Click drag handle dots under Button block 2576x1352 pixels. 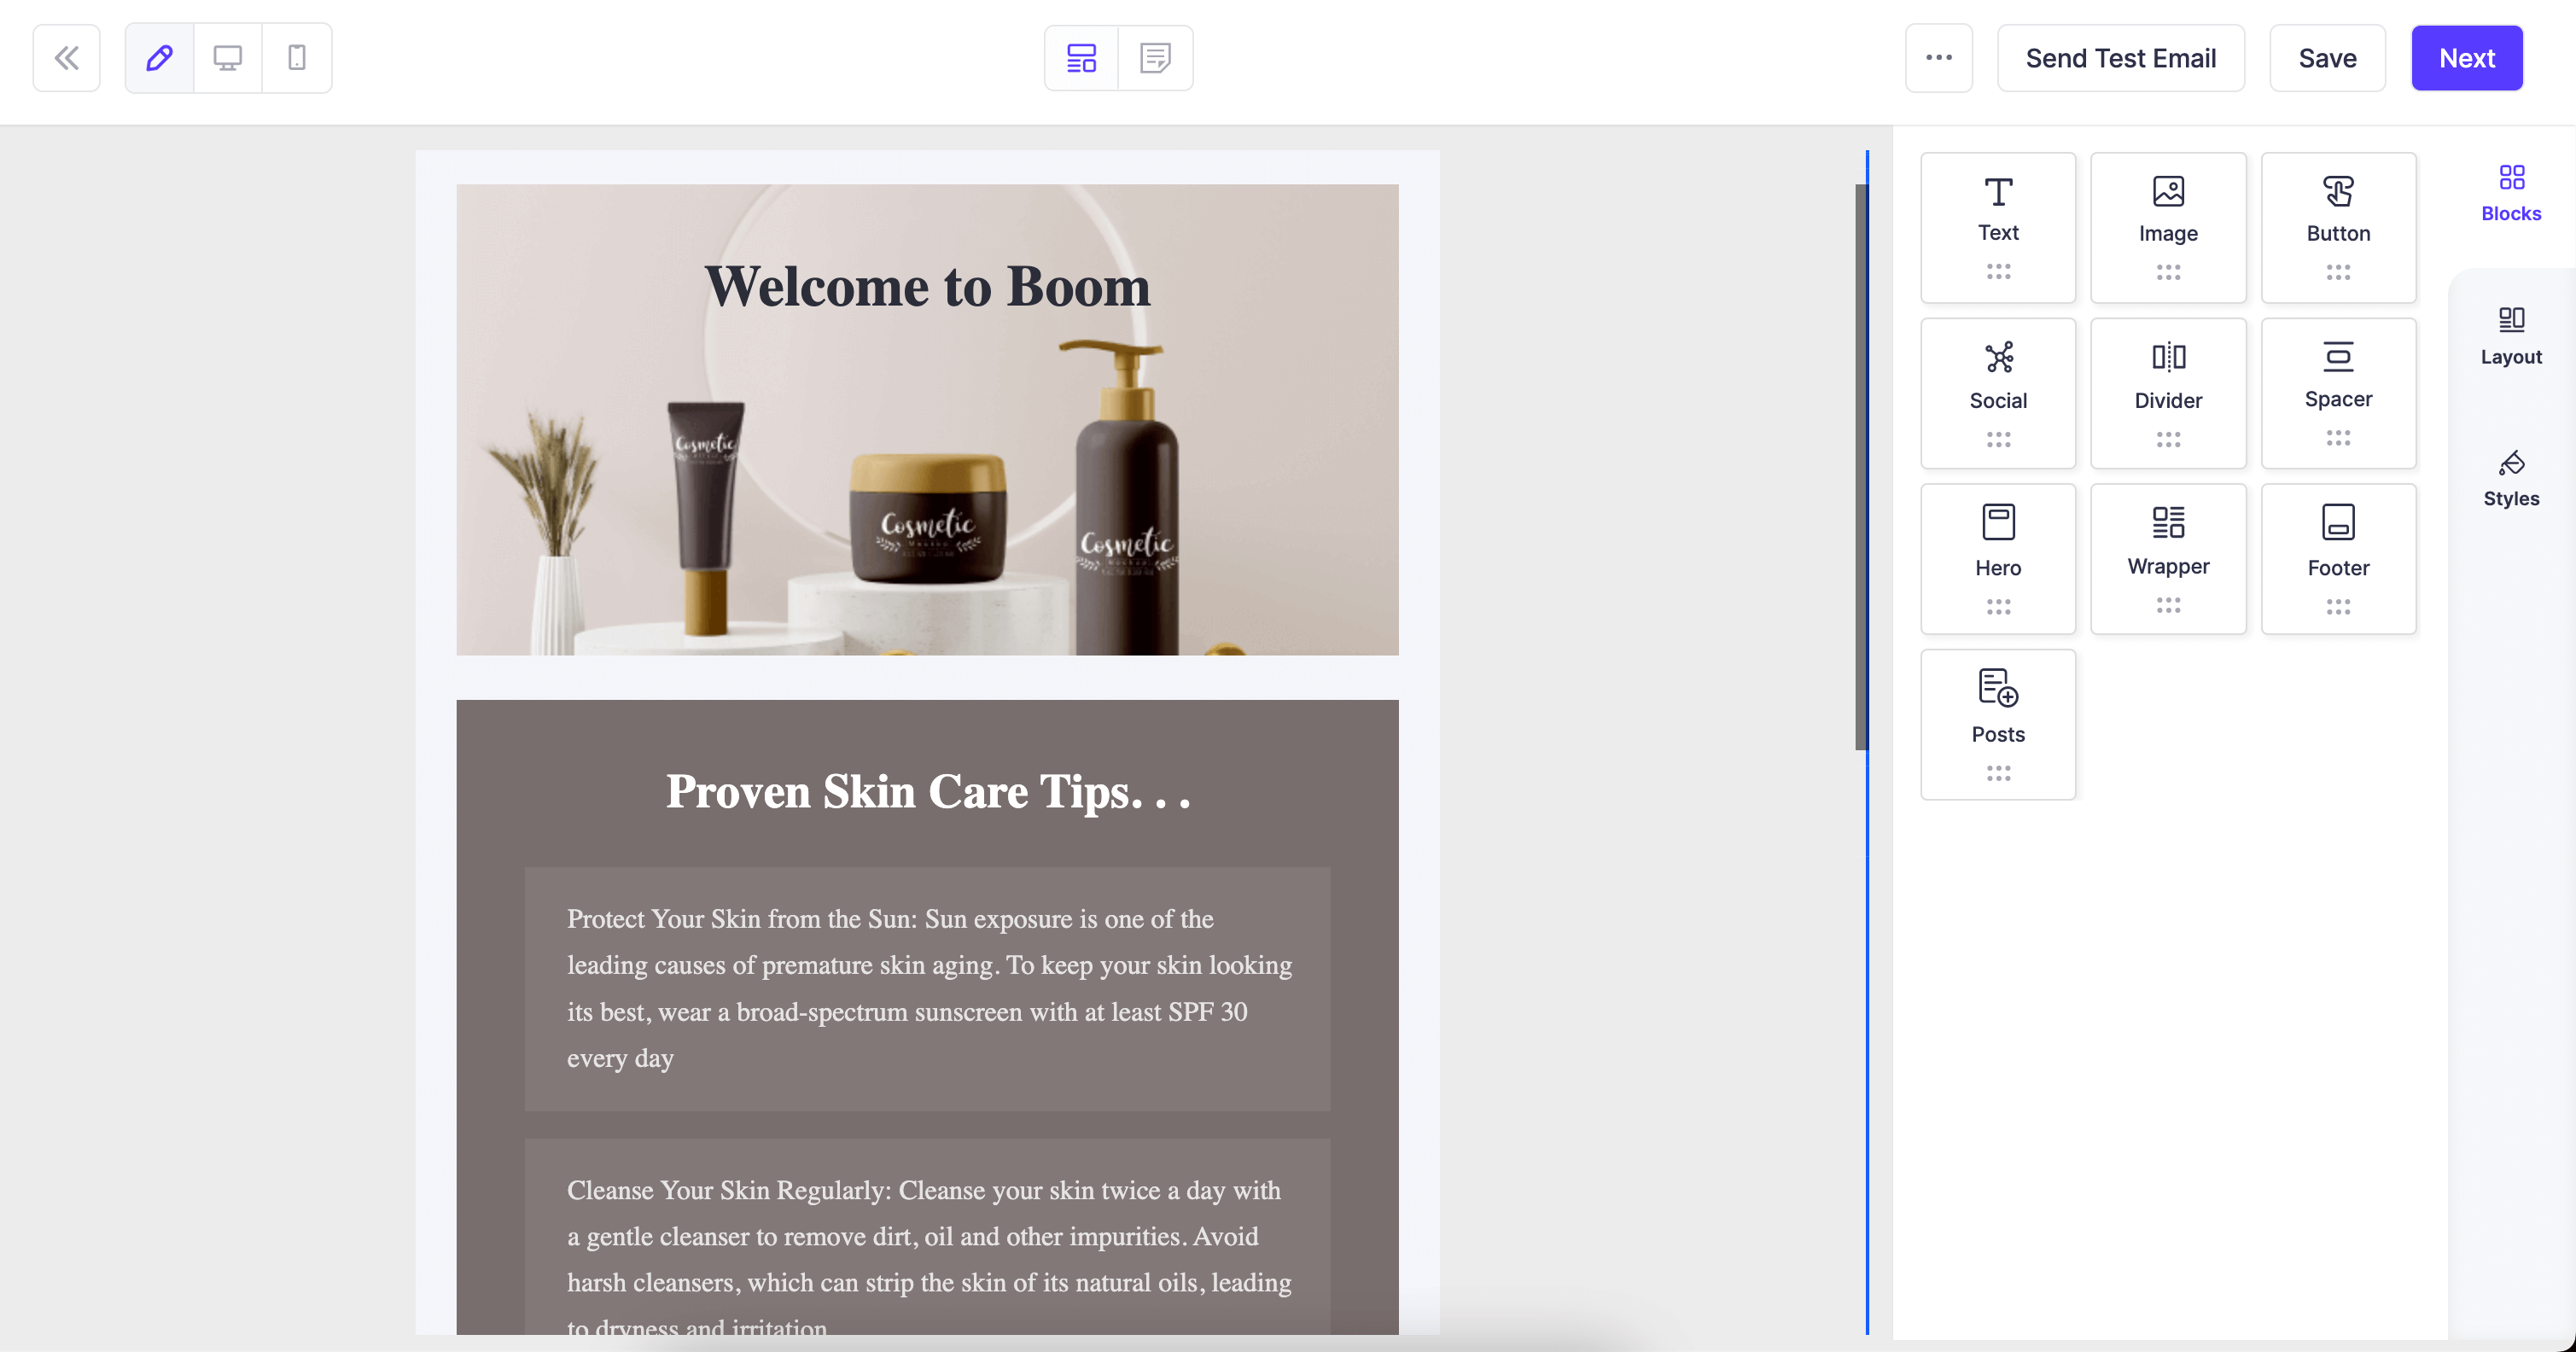[x=2338, y=272]
